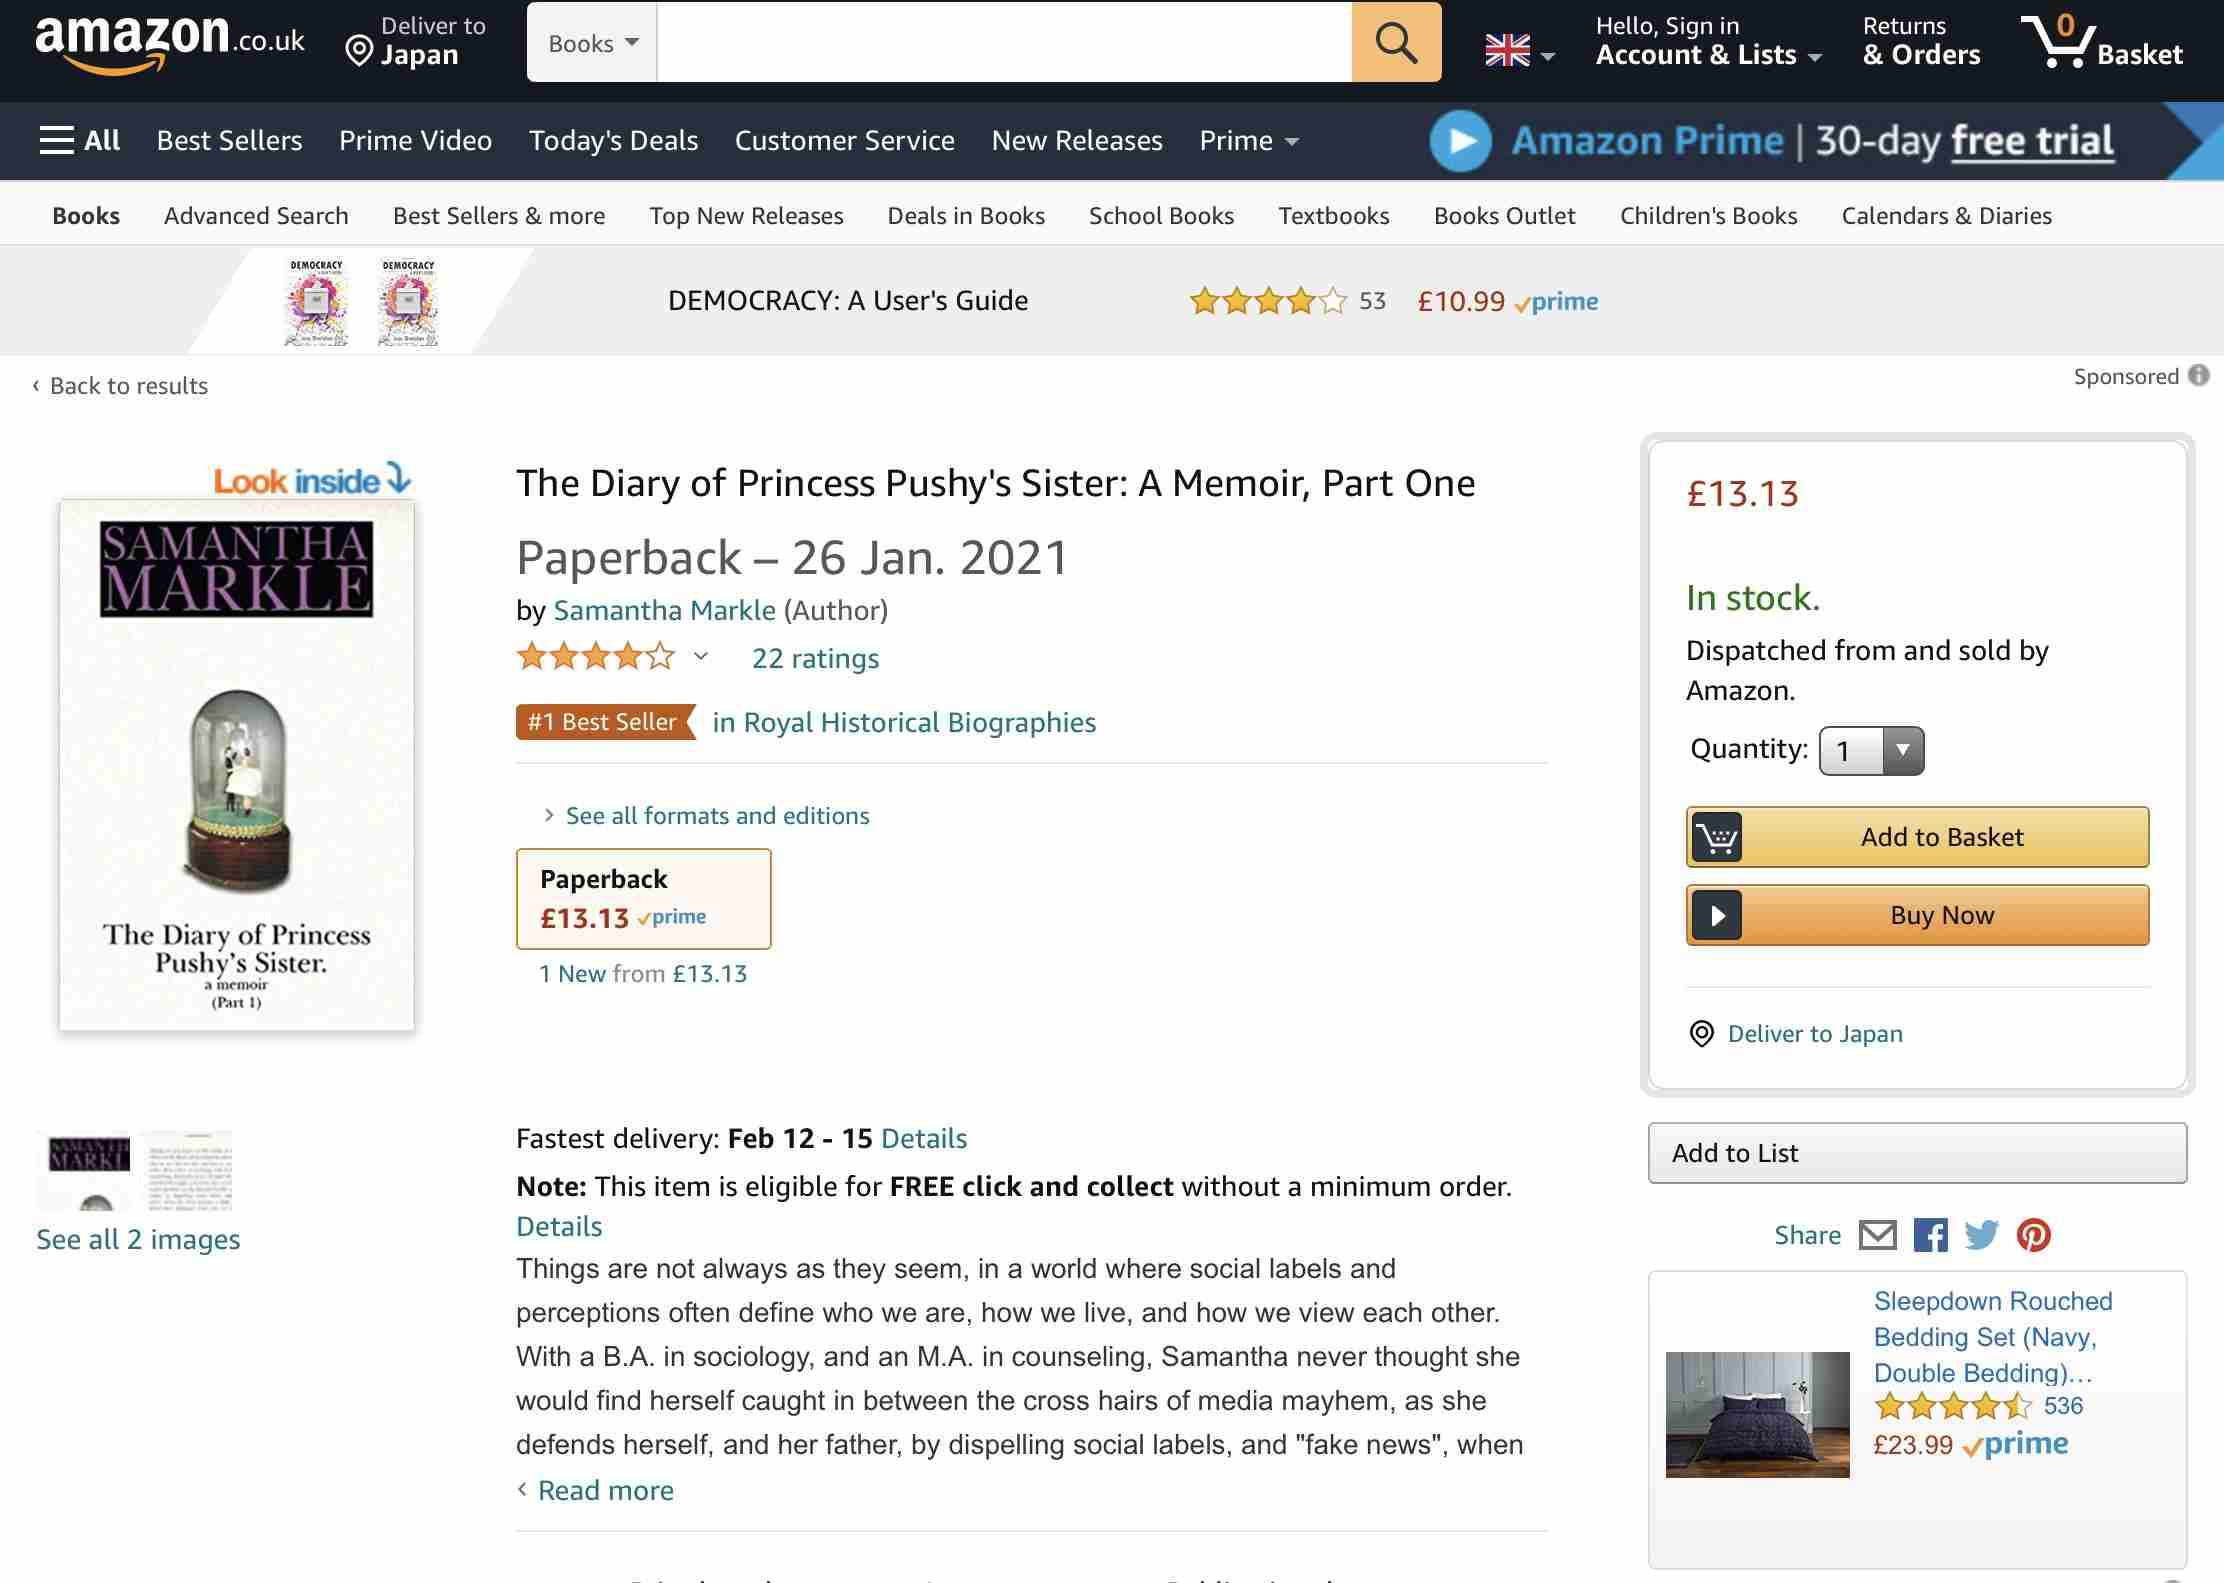The image size is (2224, 1583).
Task: Expand the Prime navigation dropdown
Action: coord(1249,140)
